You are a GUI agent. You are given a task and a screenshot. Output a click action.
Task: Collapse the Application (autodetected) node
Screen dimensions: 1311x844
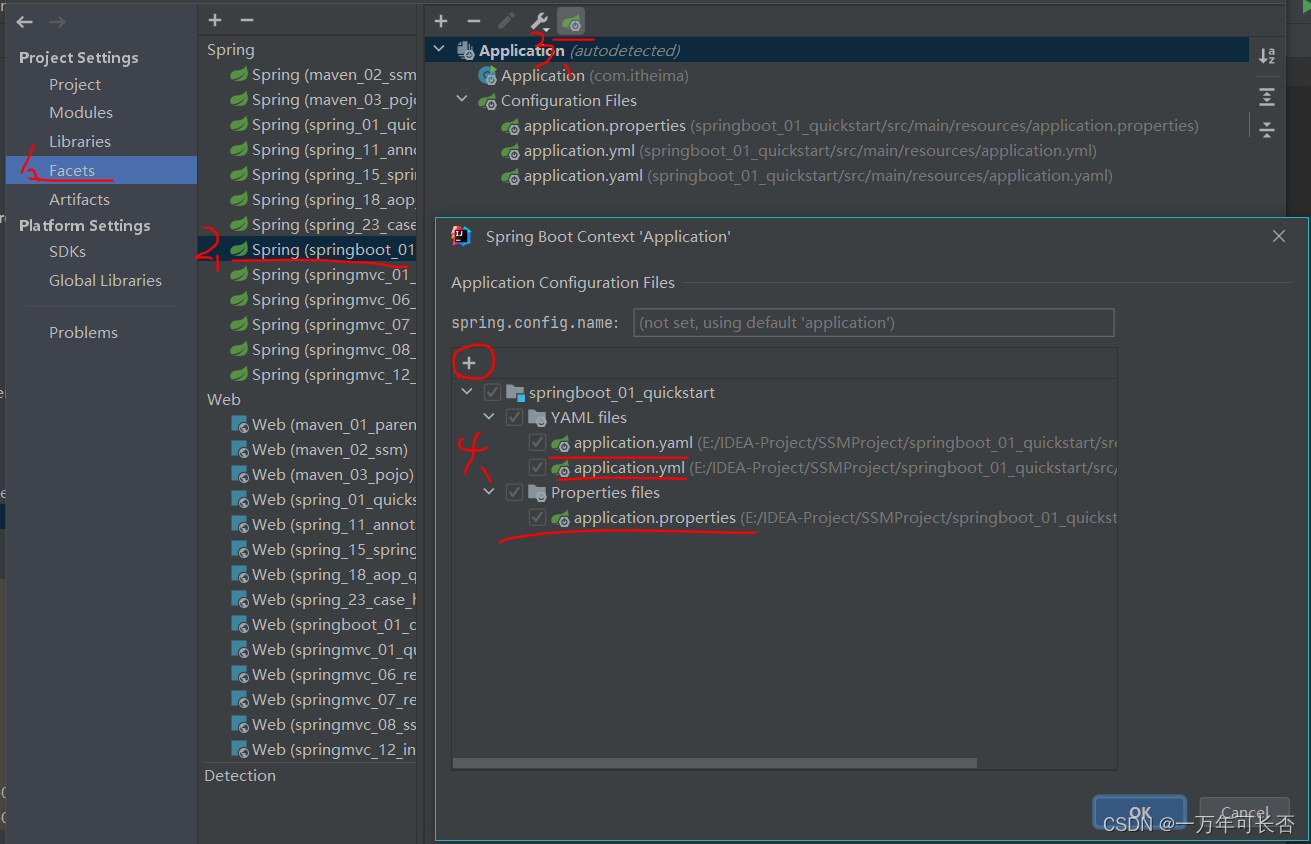(439, 50)
